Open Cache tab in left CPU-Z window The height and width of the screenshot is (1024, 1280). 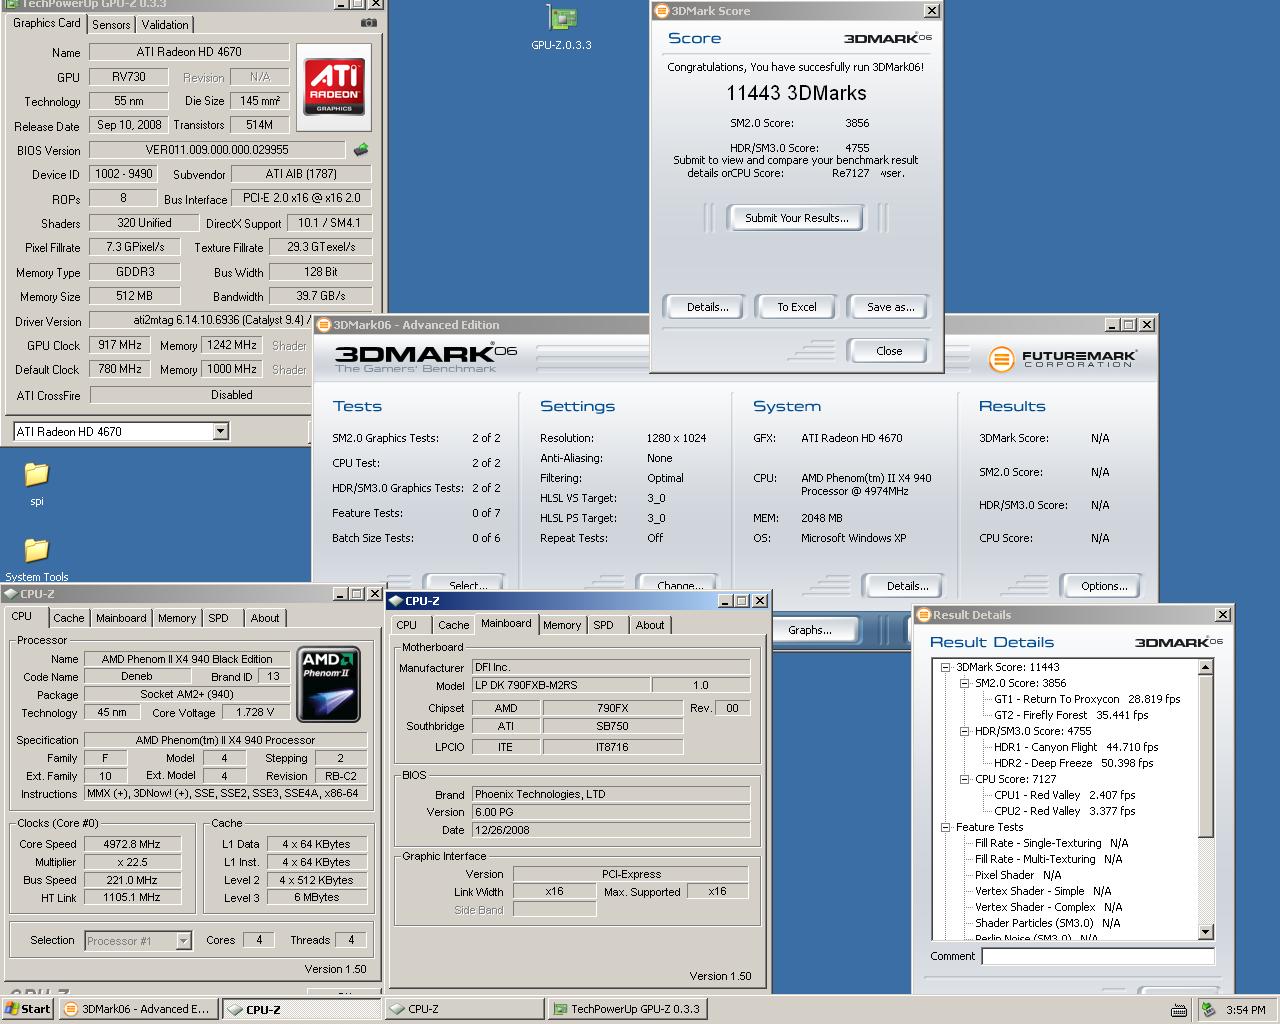(x=69, y=618)
